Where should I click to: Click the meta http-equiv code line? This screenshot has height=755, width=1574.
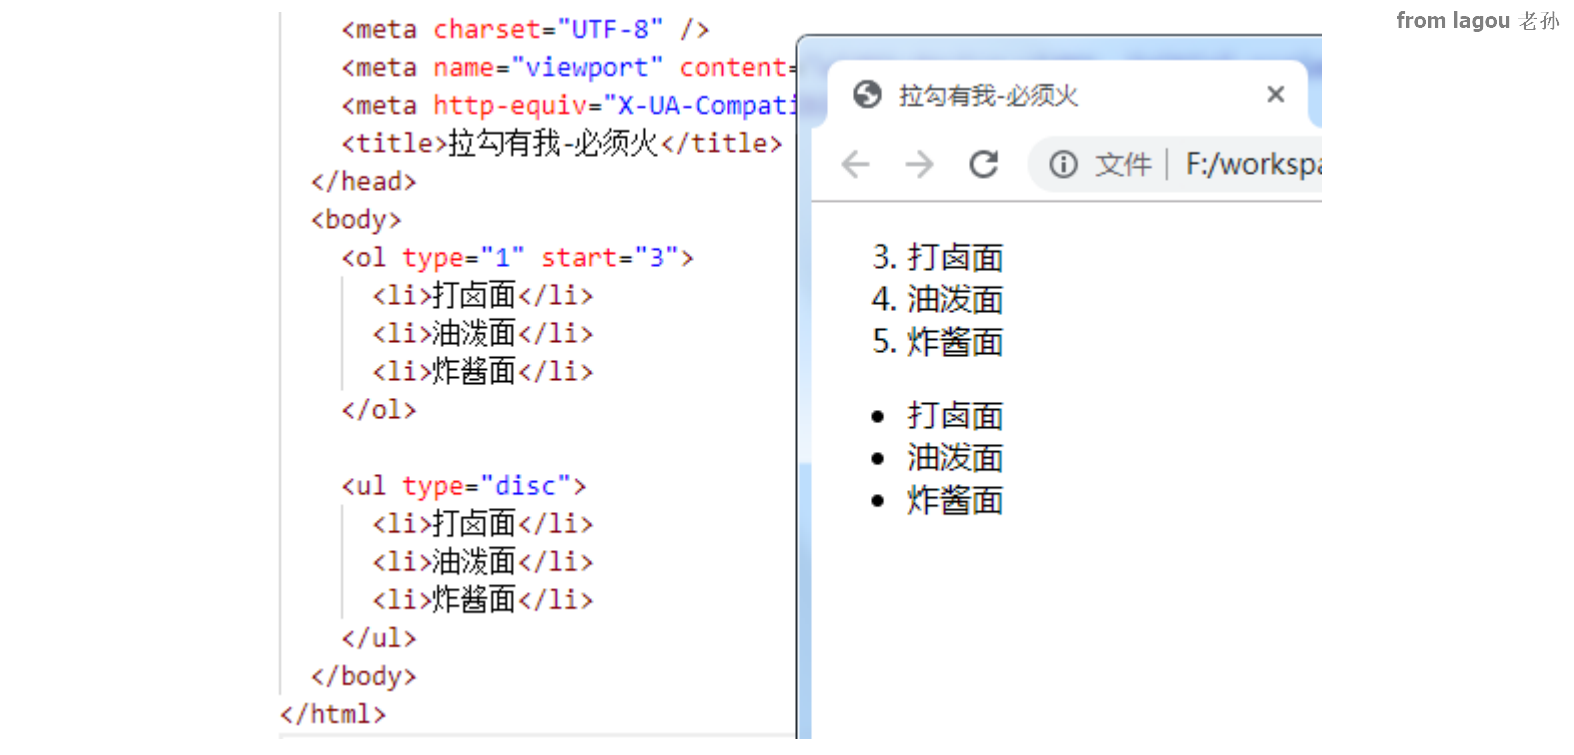(x=568, y=106)
